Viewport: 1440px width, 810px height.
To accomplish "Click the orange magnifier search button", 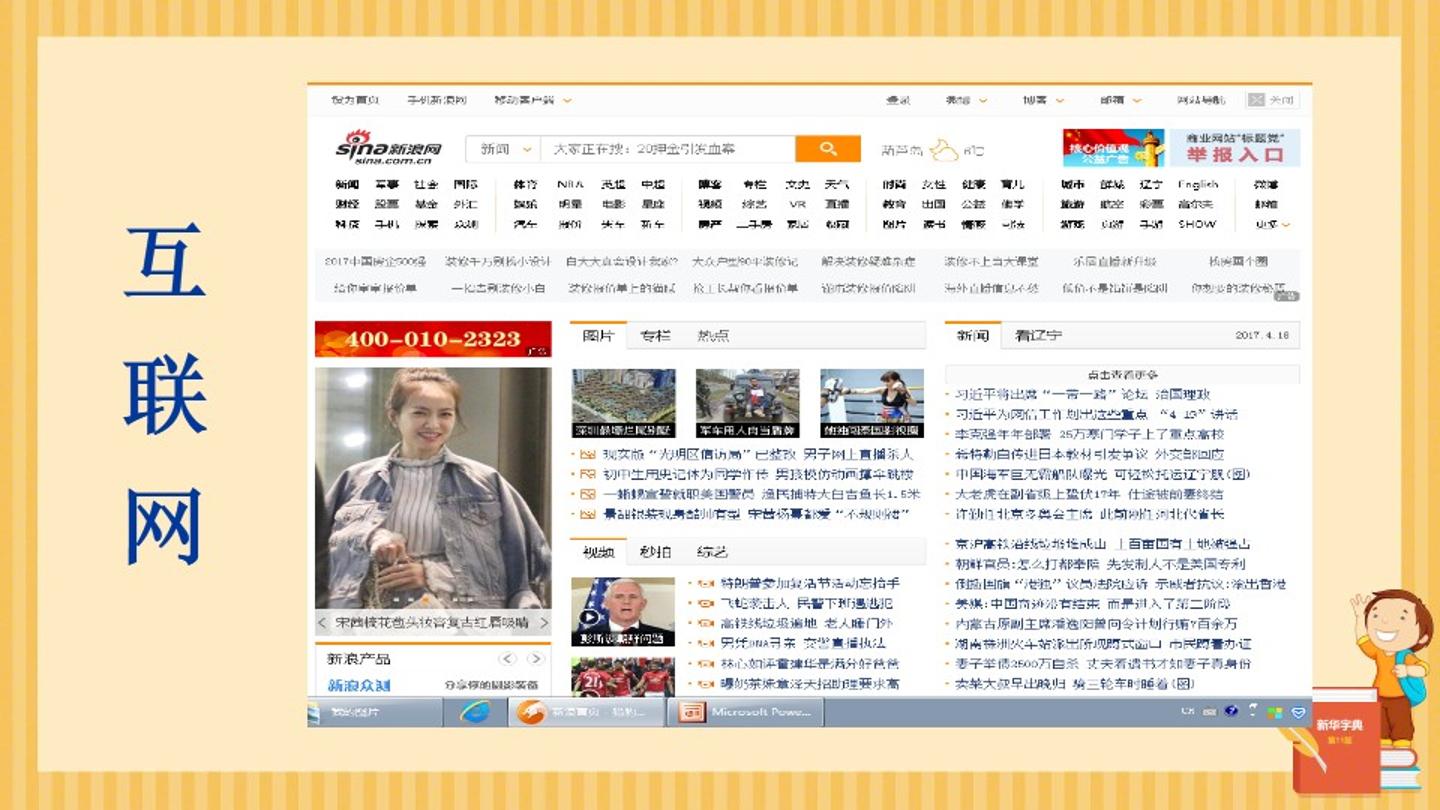I will pos(828,149).
